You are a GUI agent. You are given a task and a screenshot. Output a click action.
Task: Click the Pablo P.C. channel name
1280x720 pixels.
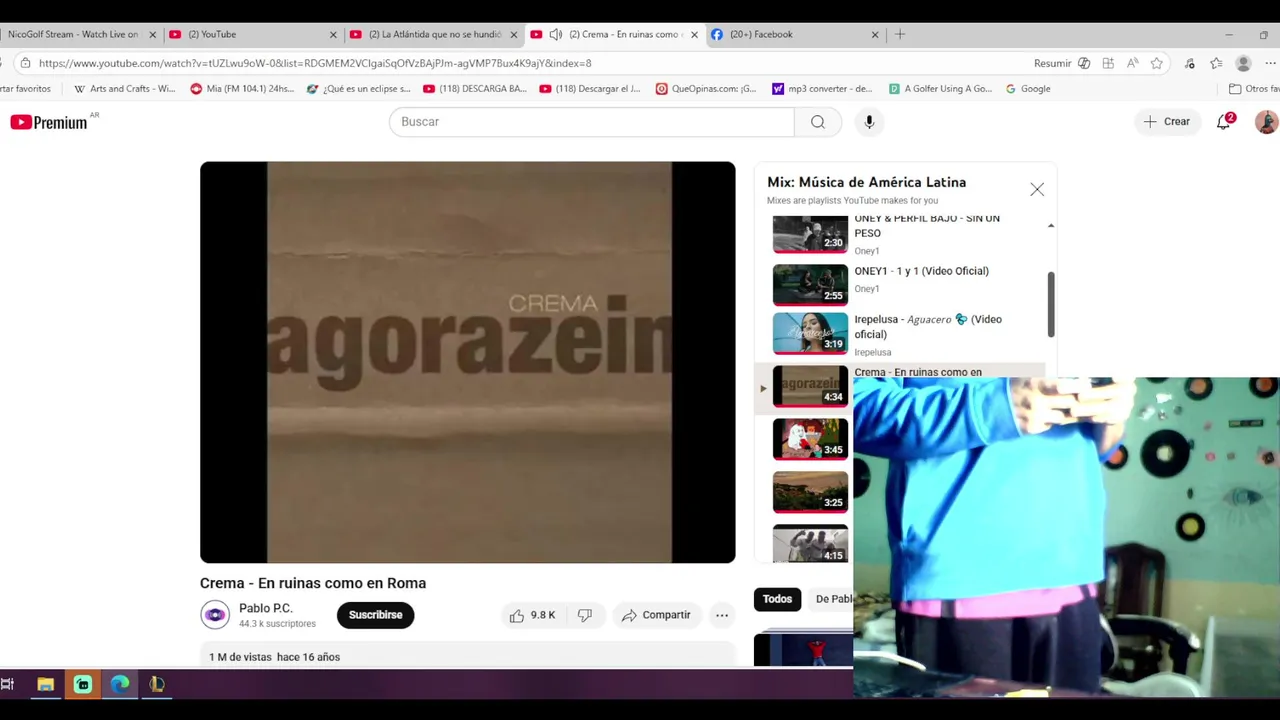tap(265, 608)
